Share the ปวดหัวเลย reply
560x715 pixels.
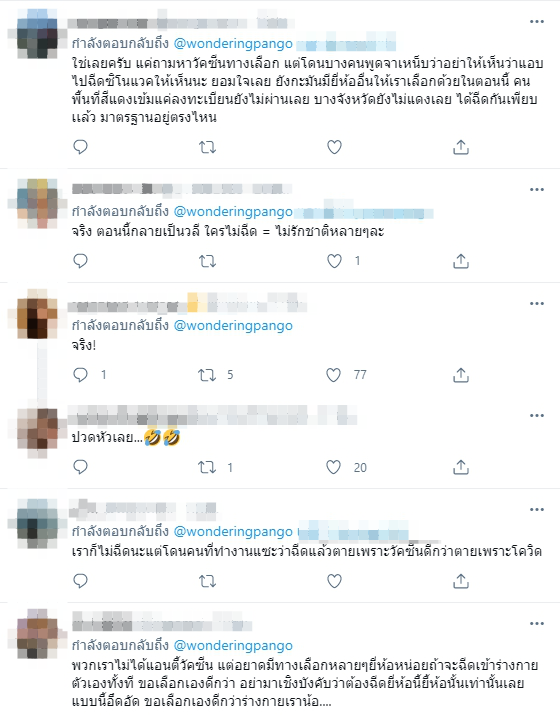point(461,467)
